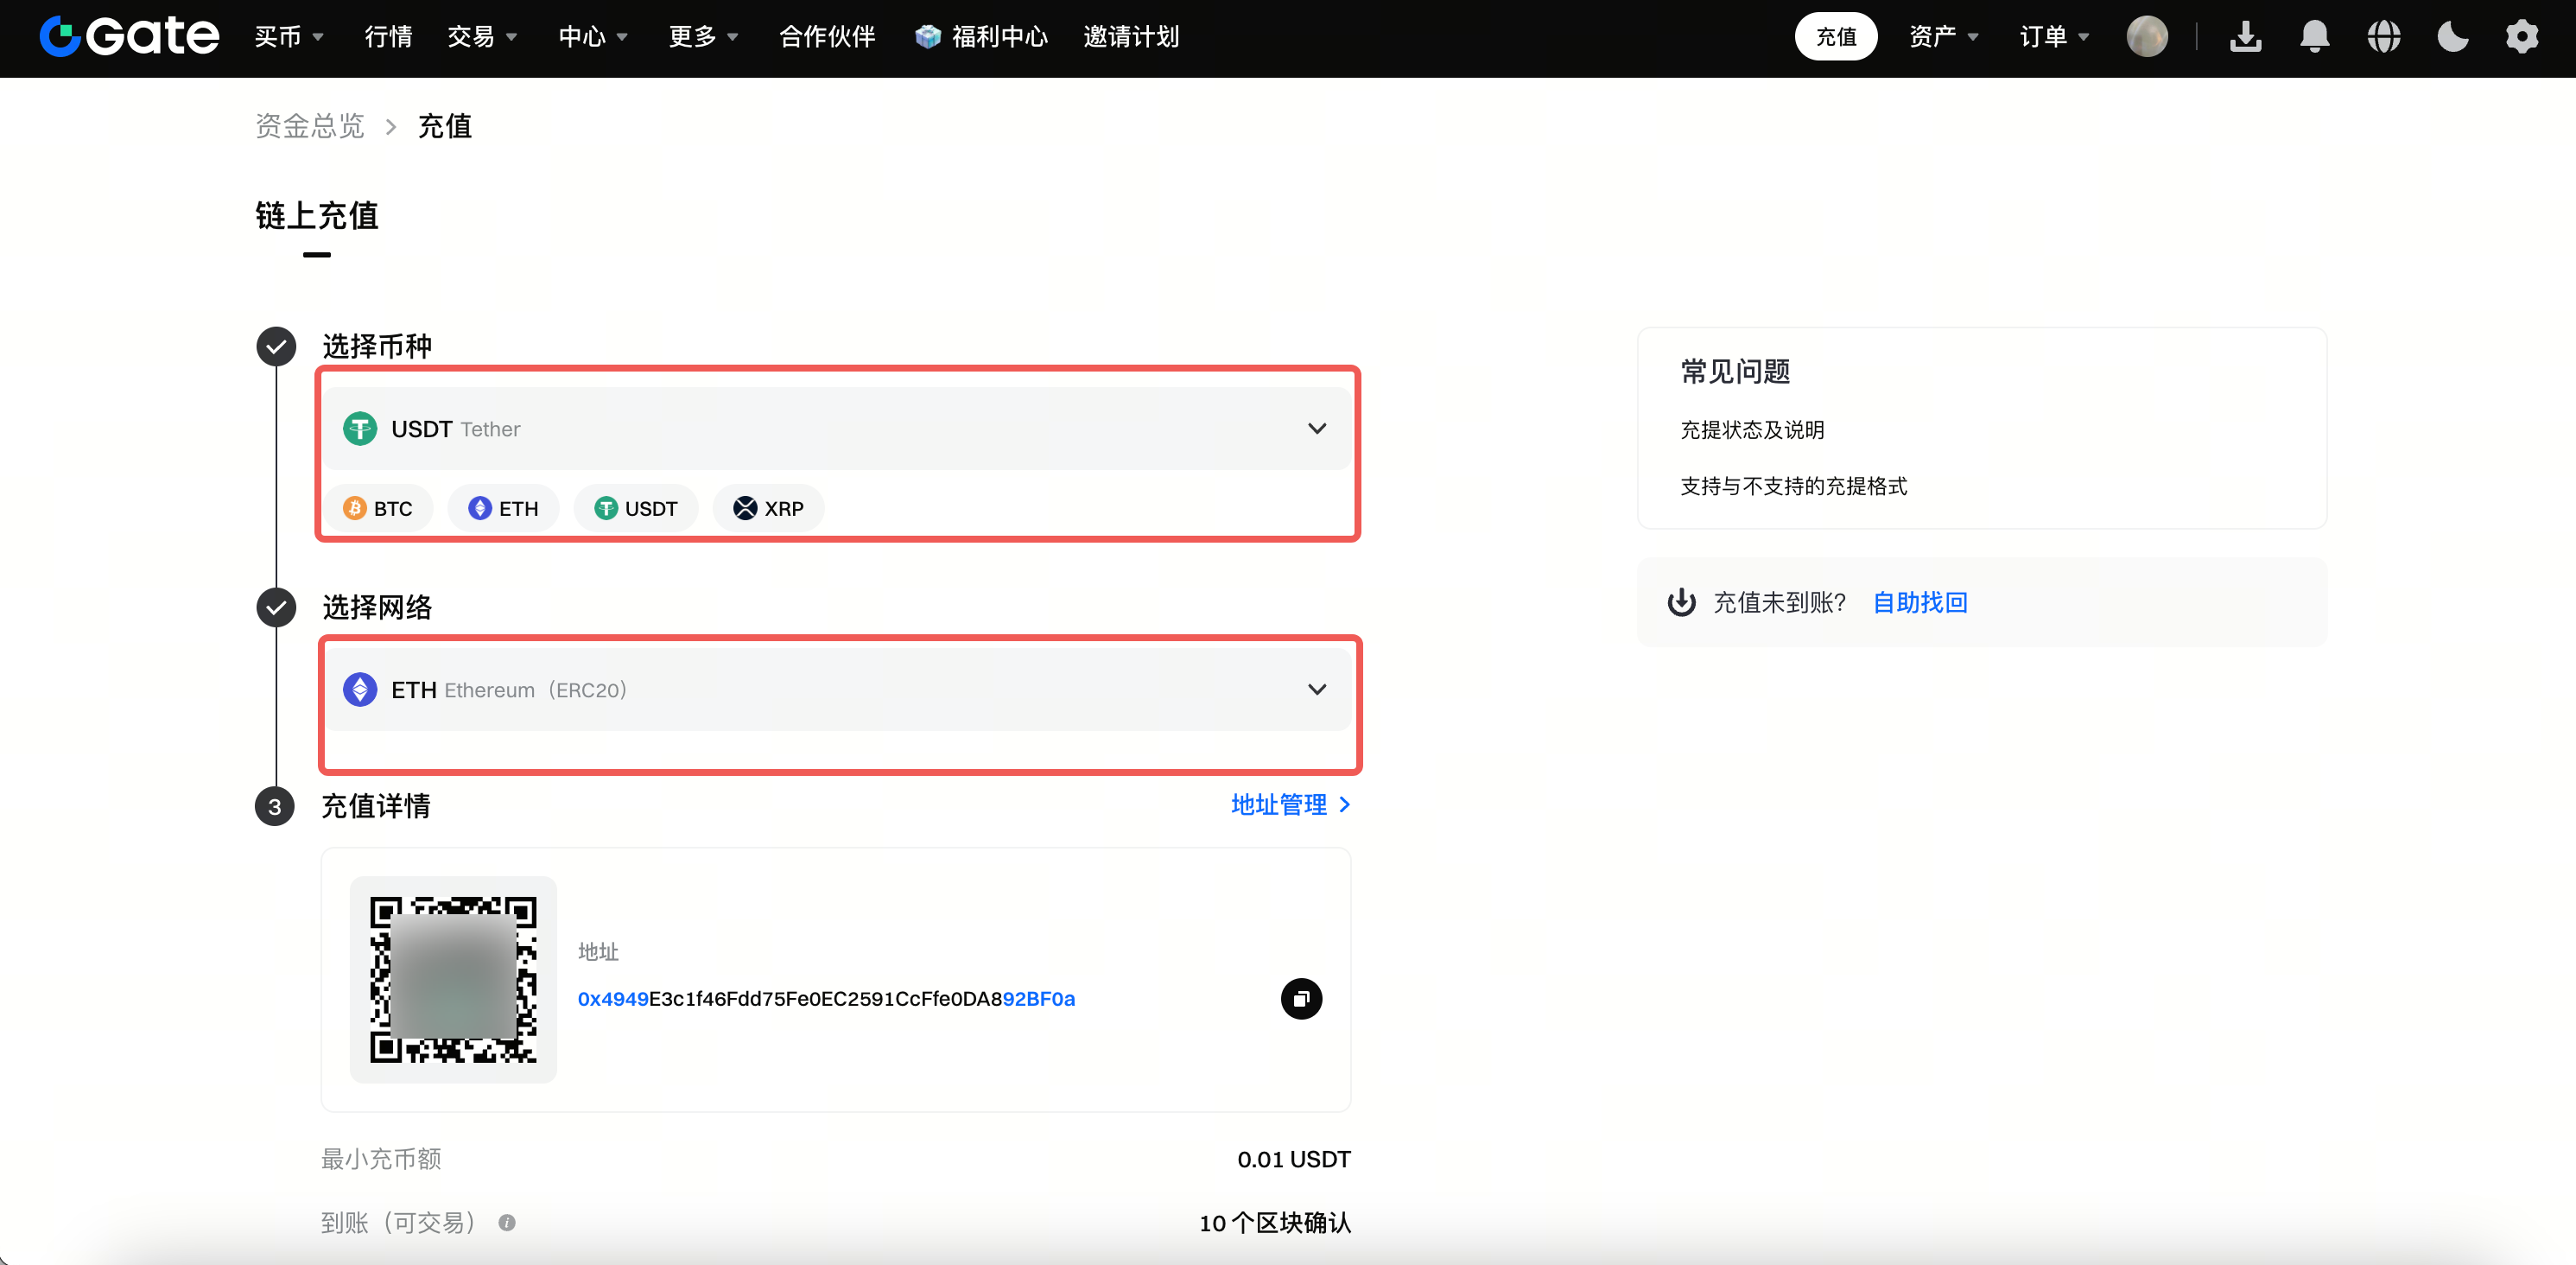The height and width of the screenshot is (1265, 2576).
Task: Open the settings gear icon
Action: tap(2522, 37)
